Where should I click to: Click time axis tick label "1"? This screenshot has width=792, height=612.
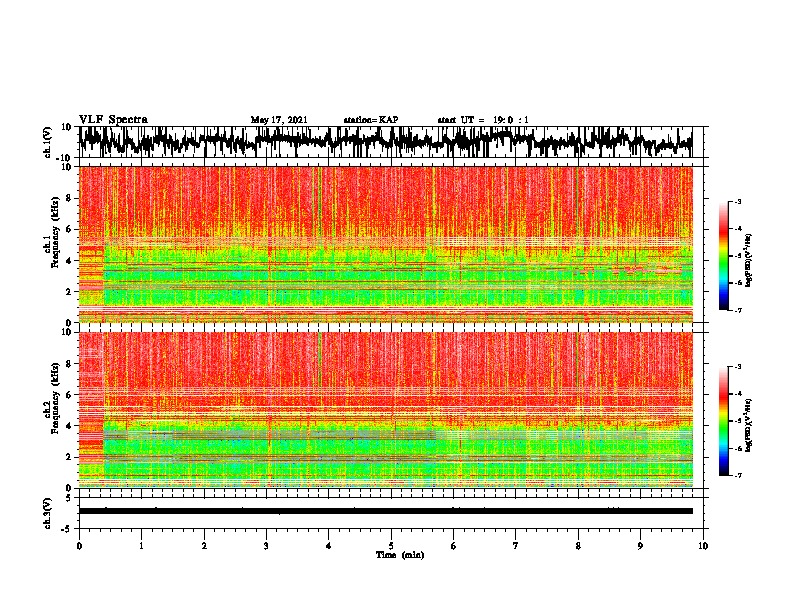coord(142,546)
